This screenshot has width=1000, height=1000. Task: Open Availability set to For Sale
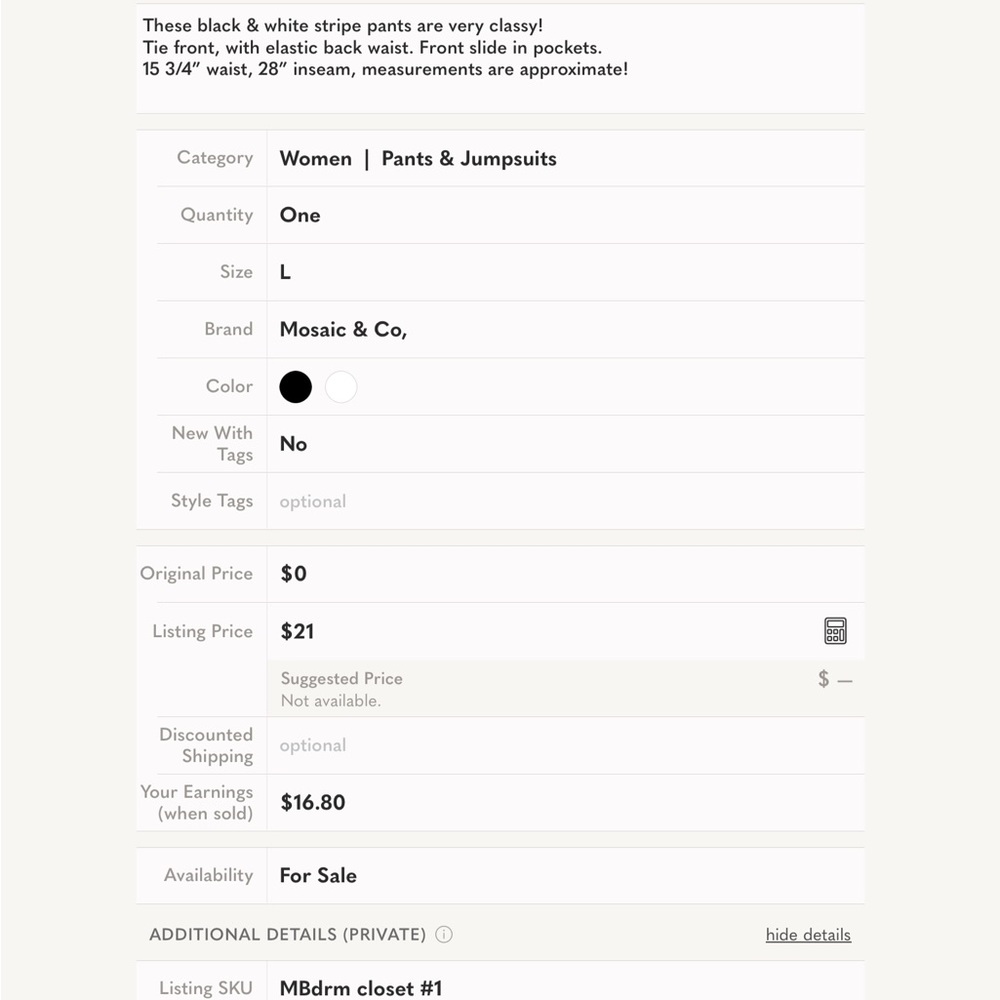point(566,875)
